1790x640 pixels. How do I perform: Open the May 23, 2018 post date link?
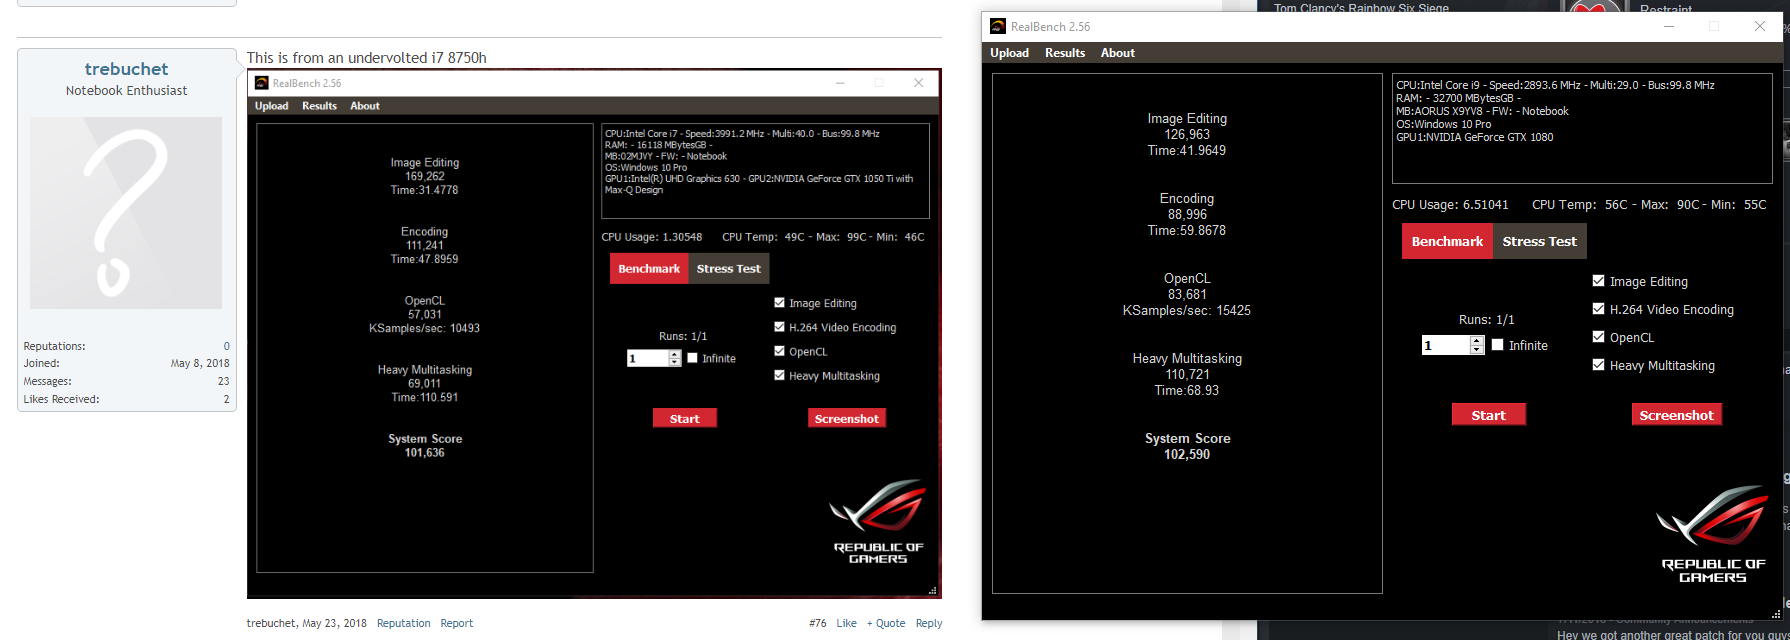coord(334,623)
